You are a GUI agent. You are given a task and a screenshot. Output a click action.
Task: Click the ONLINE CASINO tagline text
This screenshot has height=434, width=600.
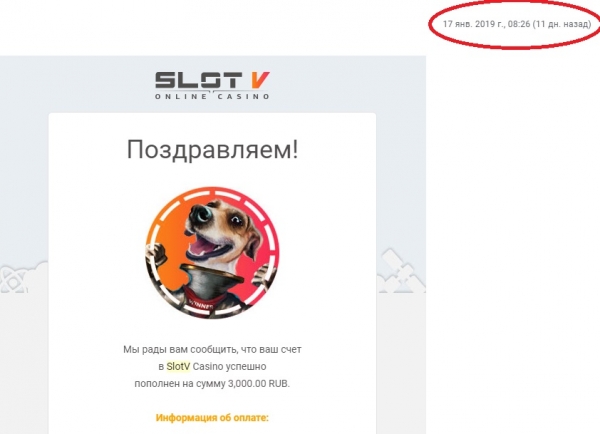(x=212, y=96)
